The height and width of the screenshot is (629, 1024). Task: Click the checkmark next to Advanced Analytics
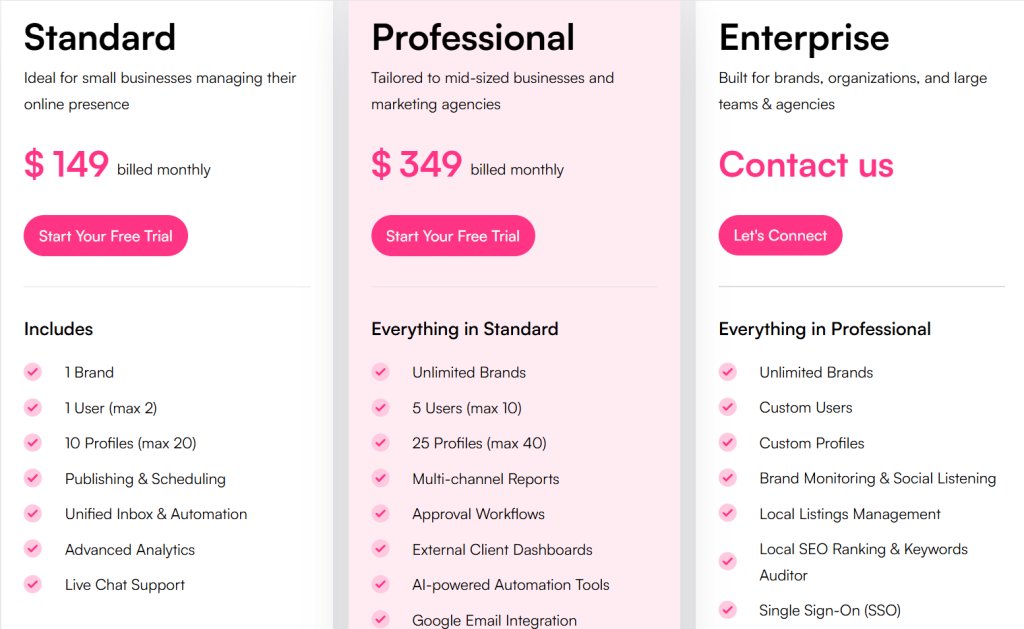[33, 549]
